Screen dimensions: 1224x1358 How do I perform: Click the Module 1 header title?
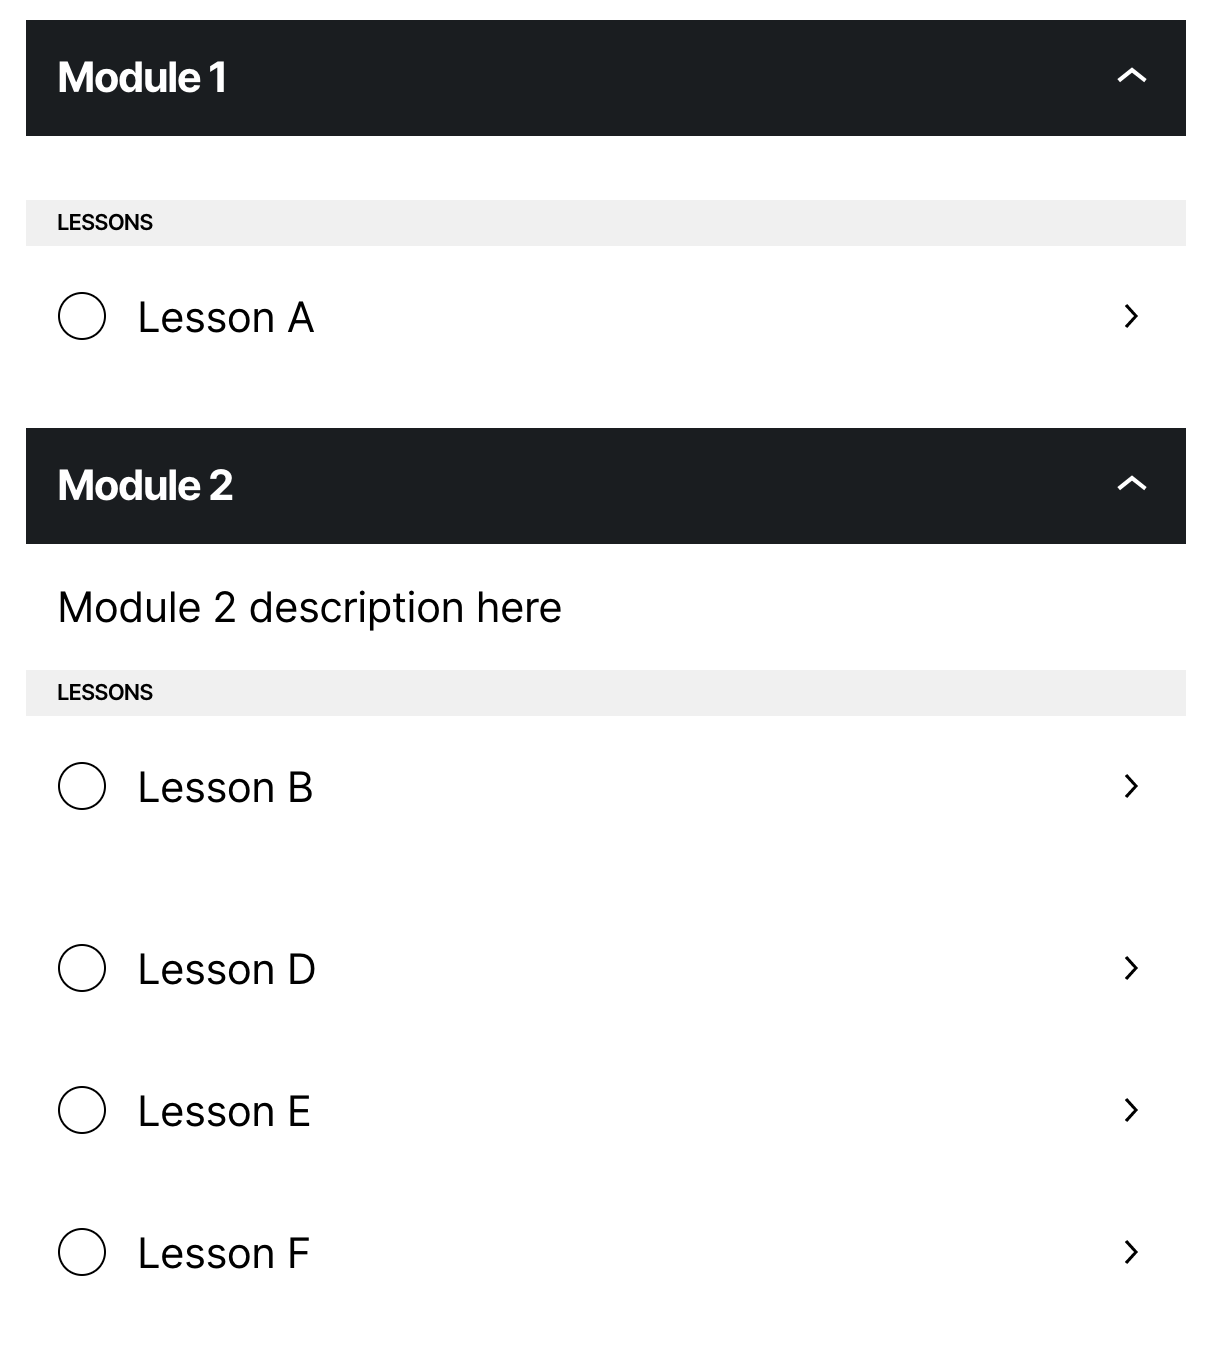142,78
